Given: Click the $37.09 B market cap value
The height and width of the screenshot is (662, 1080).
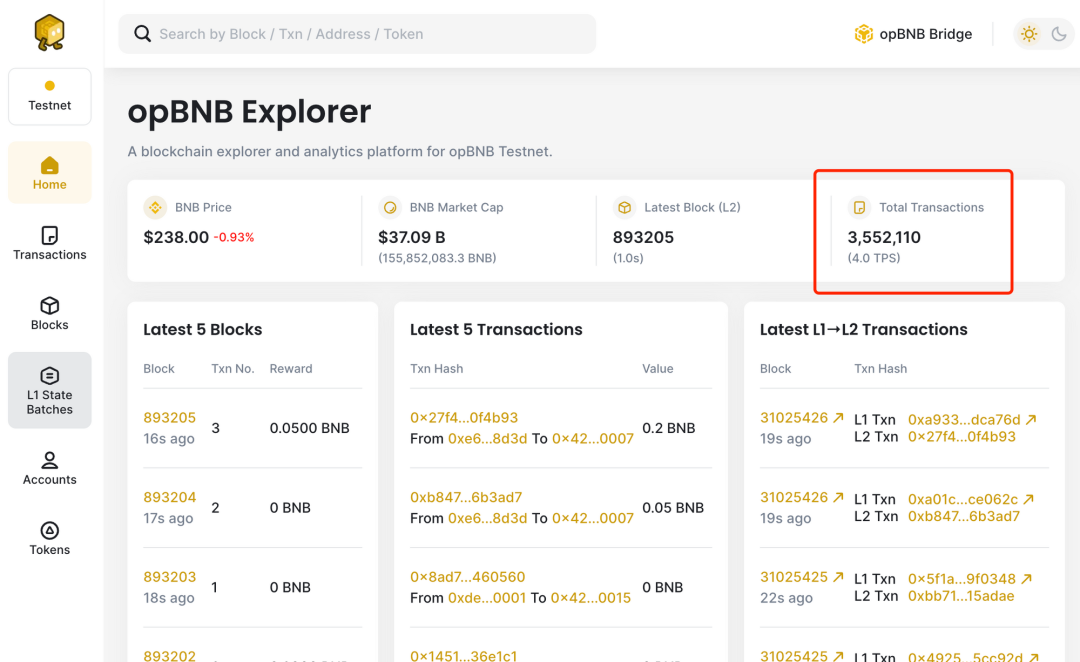Looking at the screenshot, I should coord(412,238).
